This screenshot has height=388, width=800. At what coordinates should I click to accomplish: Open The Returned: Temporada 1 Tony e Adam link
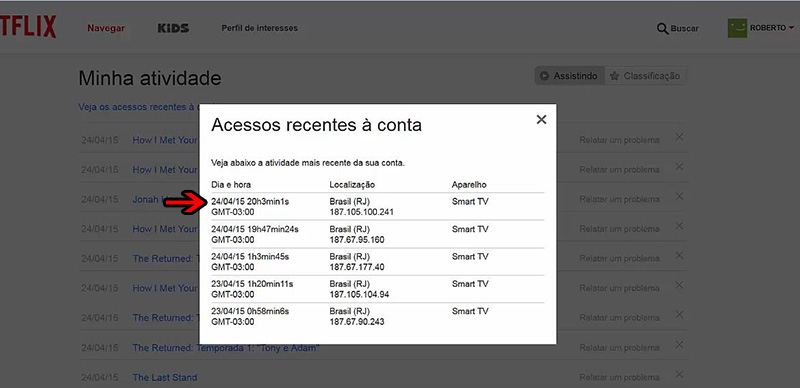pyautogui.click(x=226, y=348)
